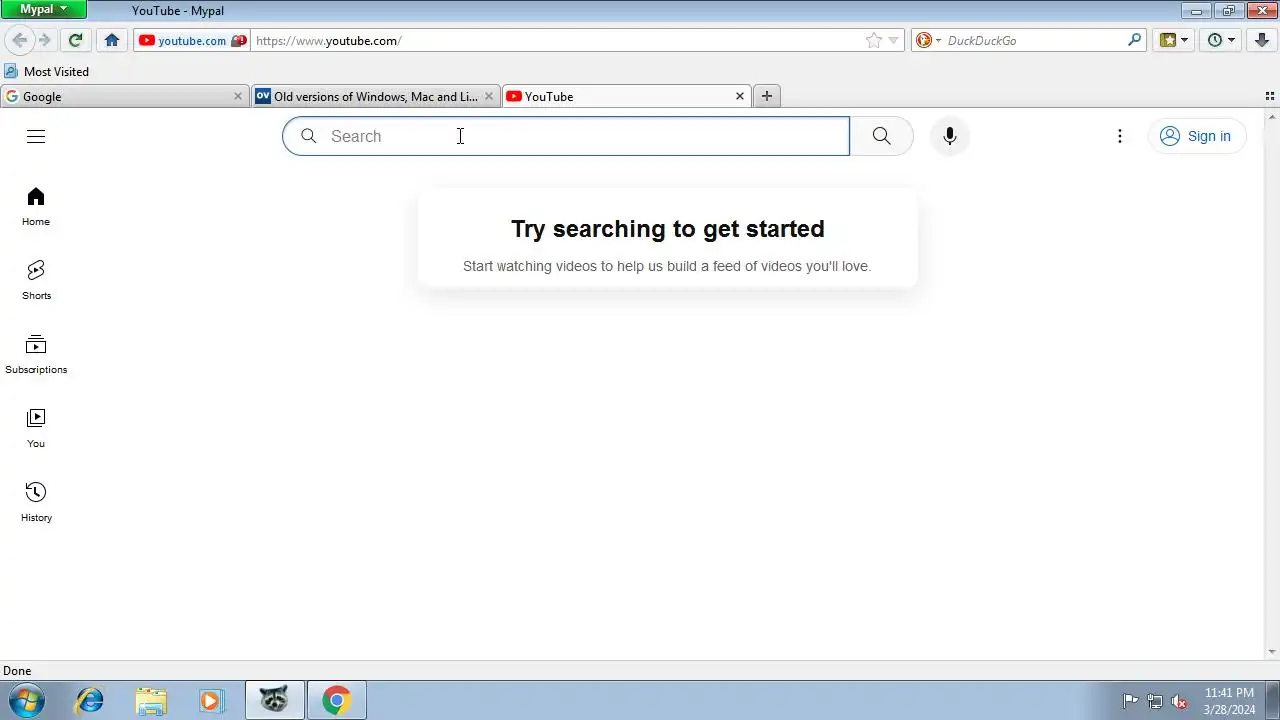Focus the YouTube Search input field
Image resolution: width=1280 pixels, height=720 pixels.
click(x=566, y=136)
